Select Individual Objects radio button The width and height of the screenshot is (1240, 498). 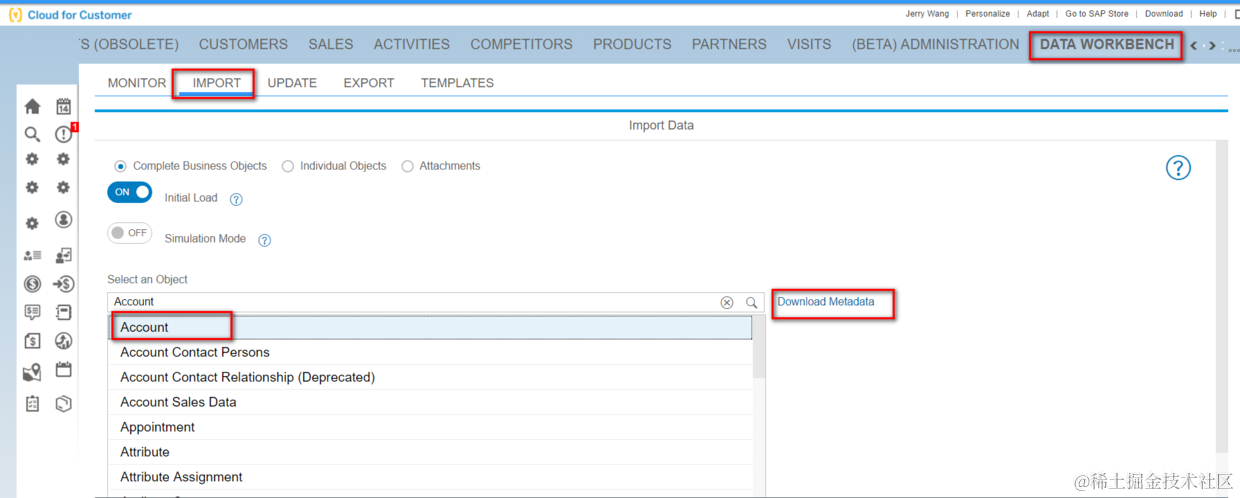288,166
